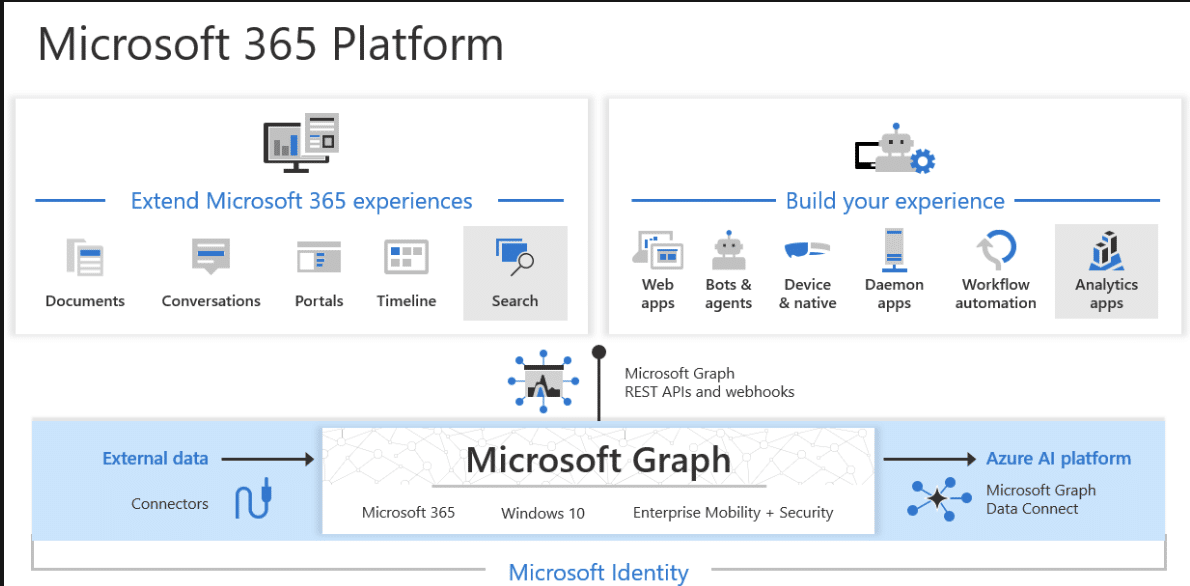Click the Conversations label
This screenshot has width=1190, height=586.
pyautogui.click(x=211, y=301)
